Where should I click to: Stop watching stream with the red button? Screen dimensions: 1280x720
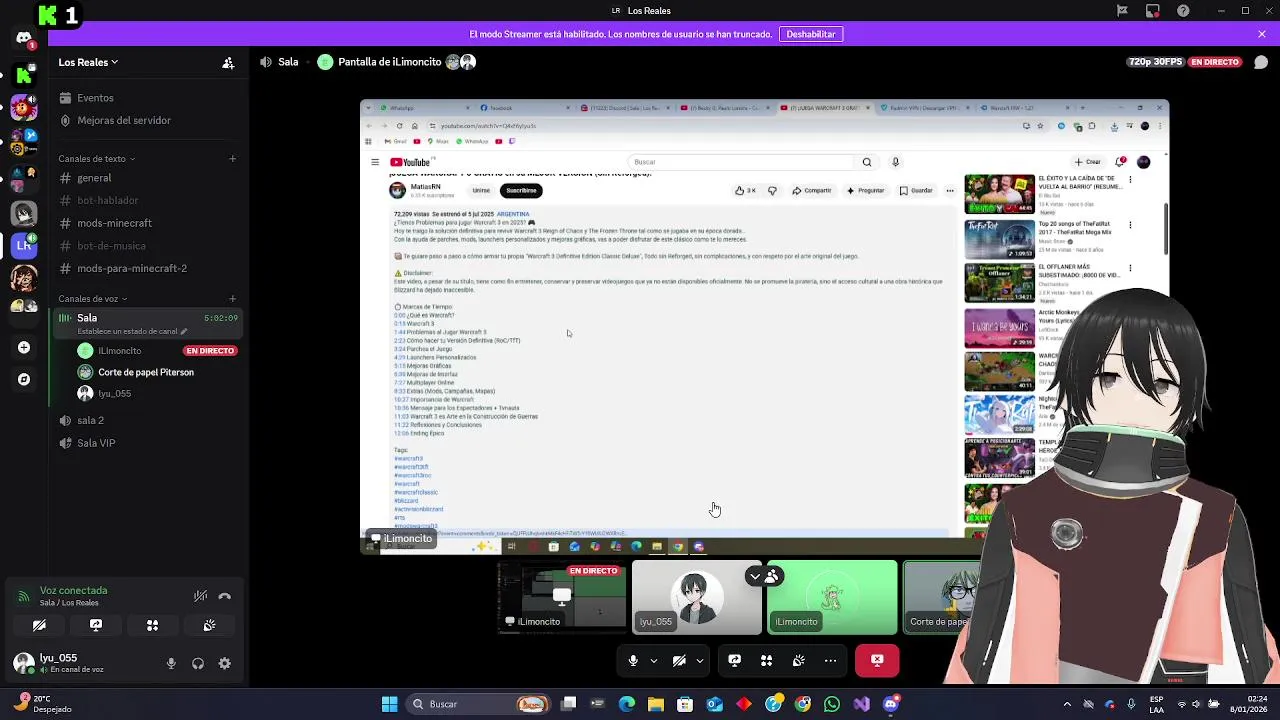(877, 660)
